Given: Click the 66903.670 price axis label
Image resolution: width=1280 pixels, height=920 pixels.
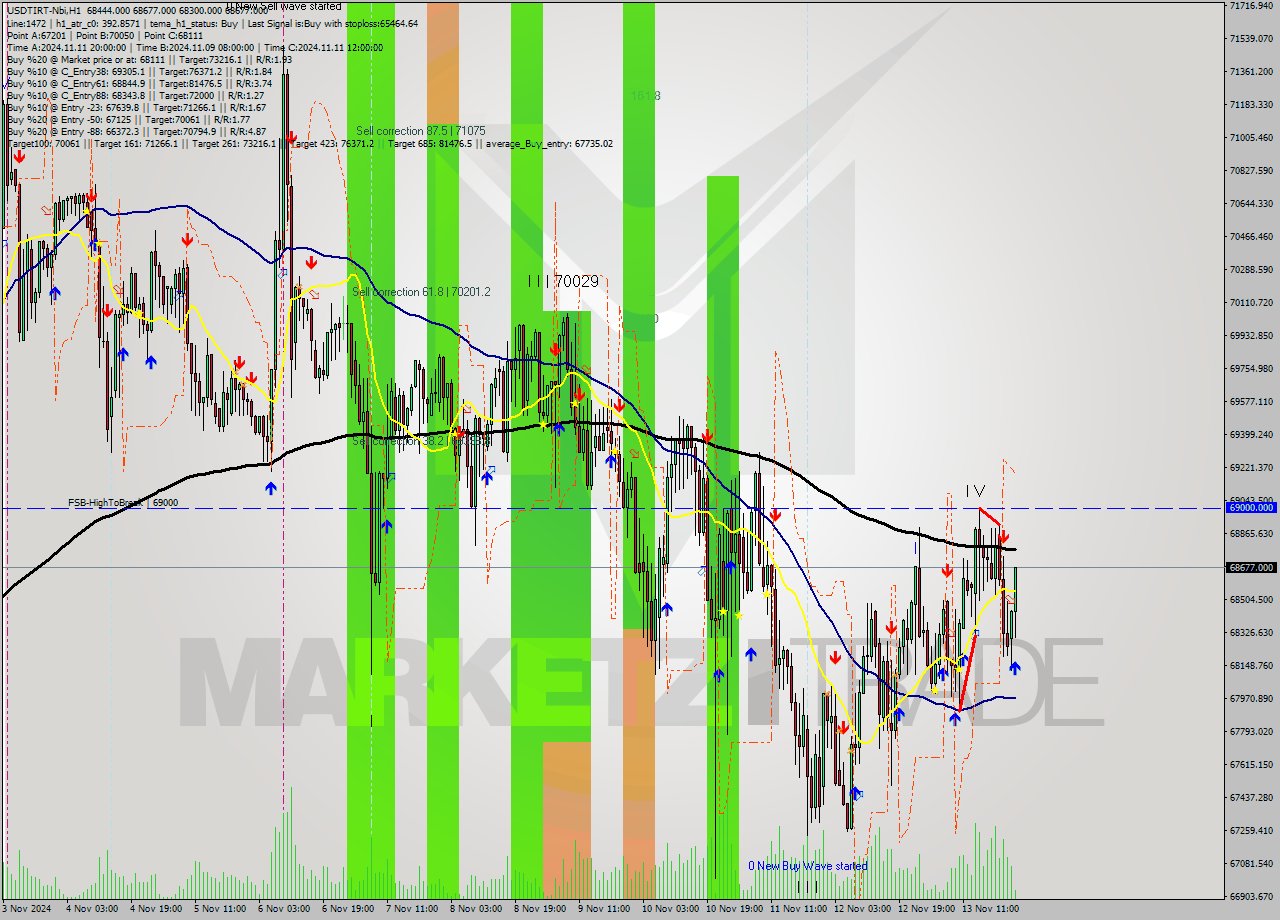Looking at the screenshot, I should (1251, 897).
